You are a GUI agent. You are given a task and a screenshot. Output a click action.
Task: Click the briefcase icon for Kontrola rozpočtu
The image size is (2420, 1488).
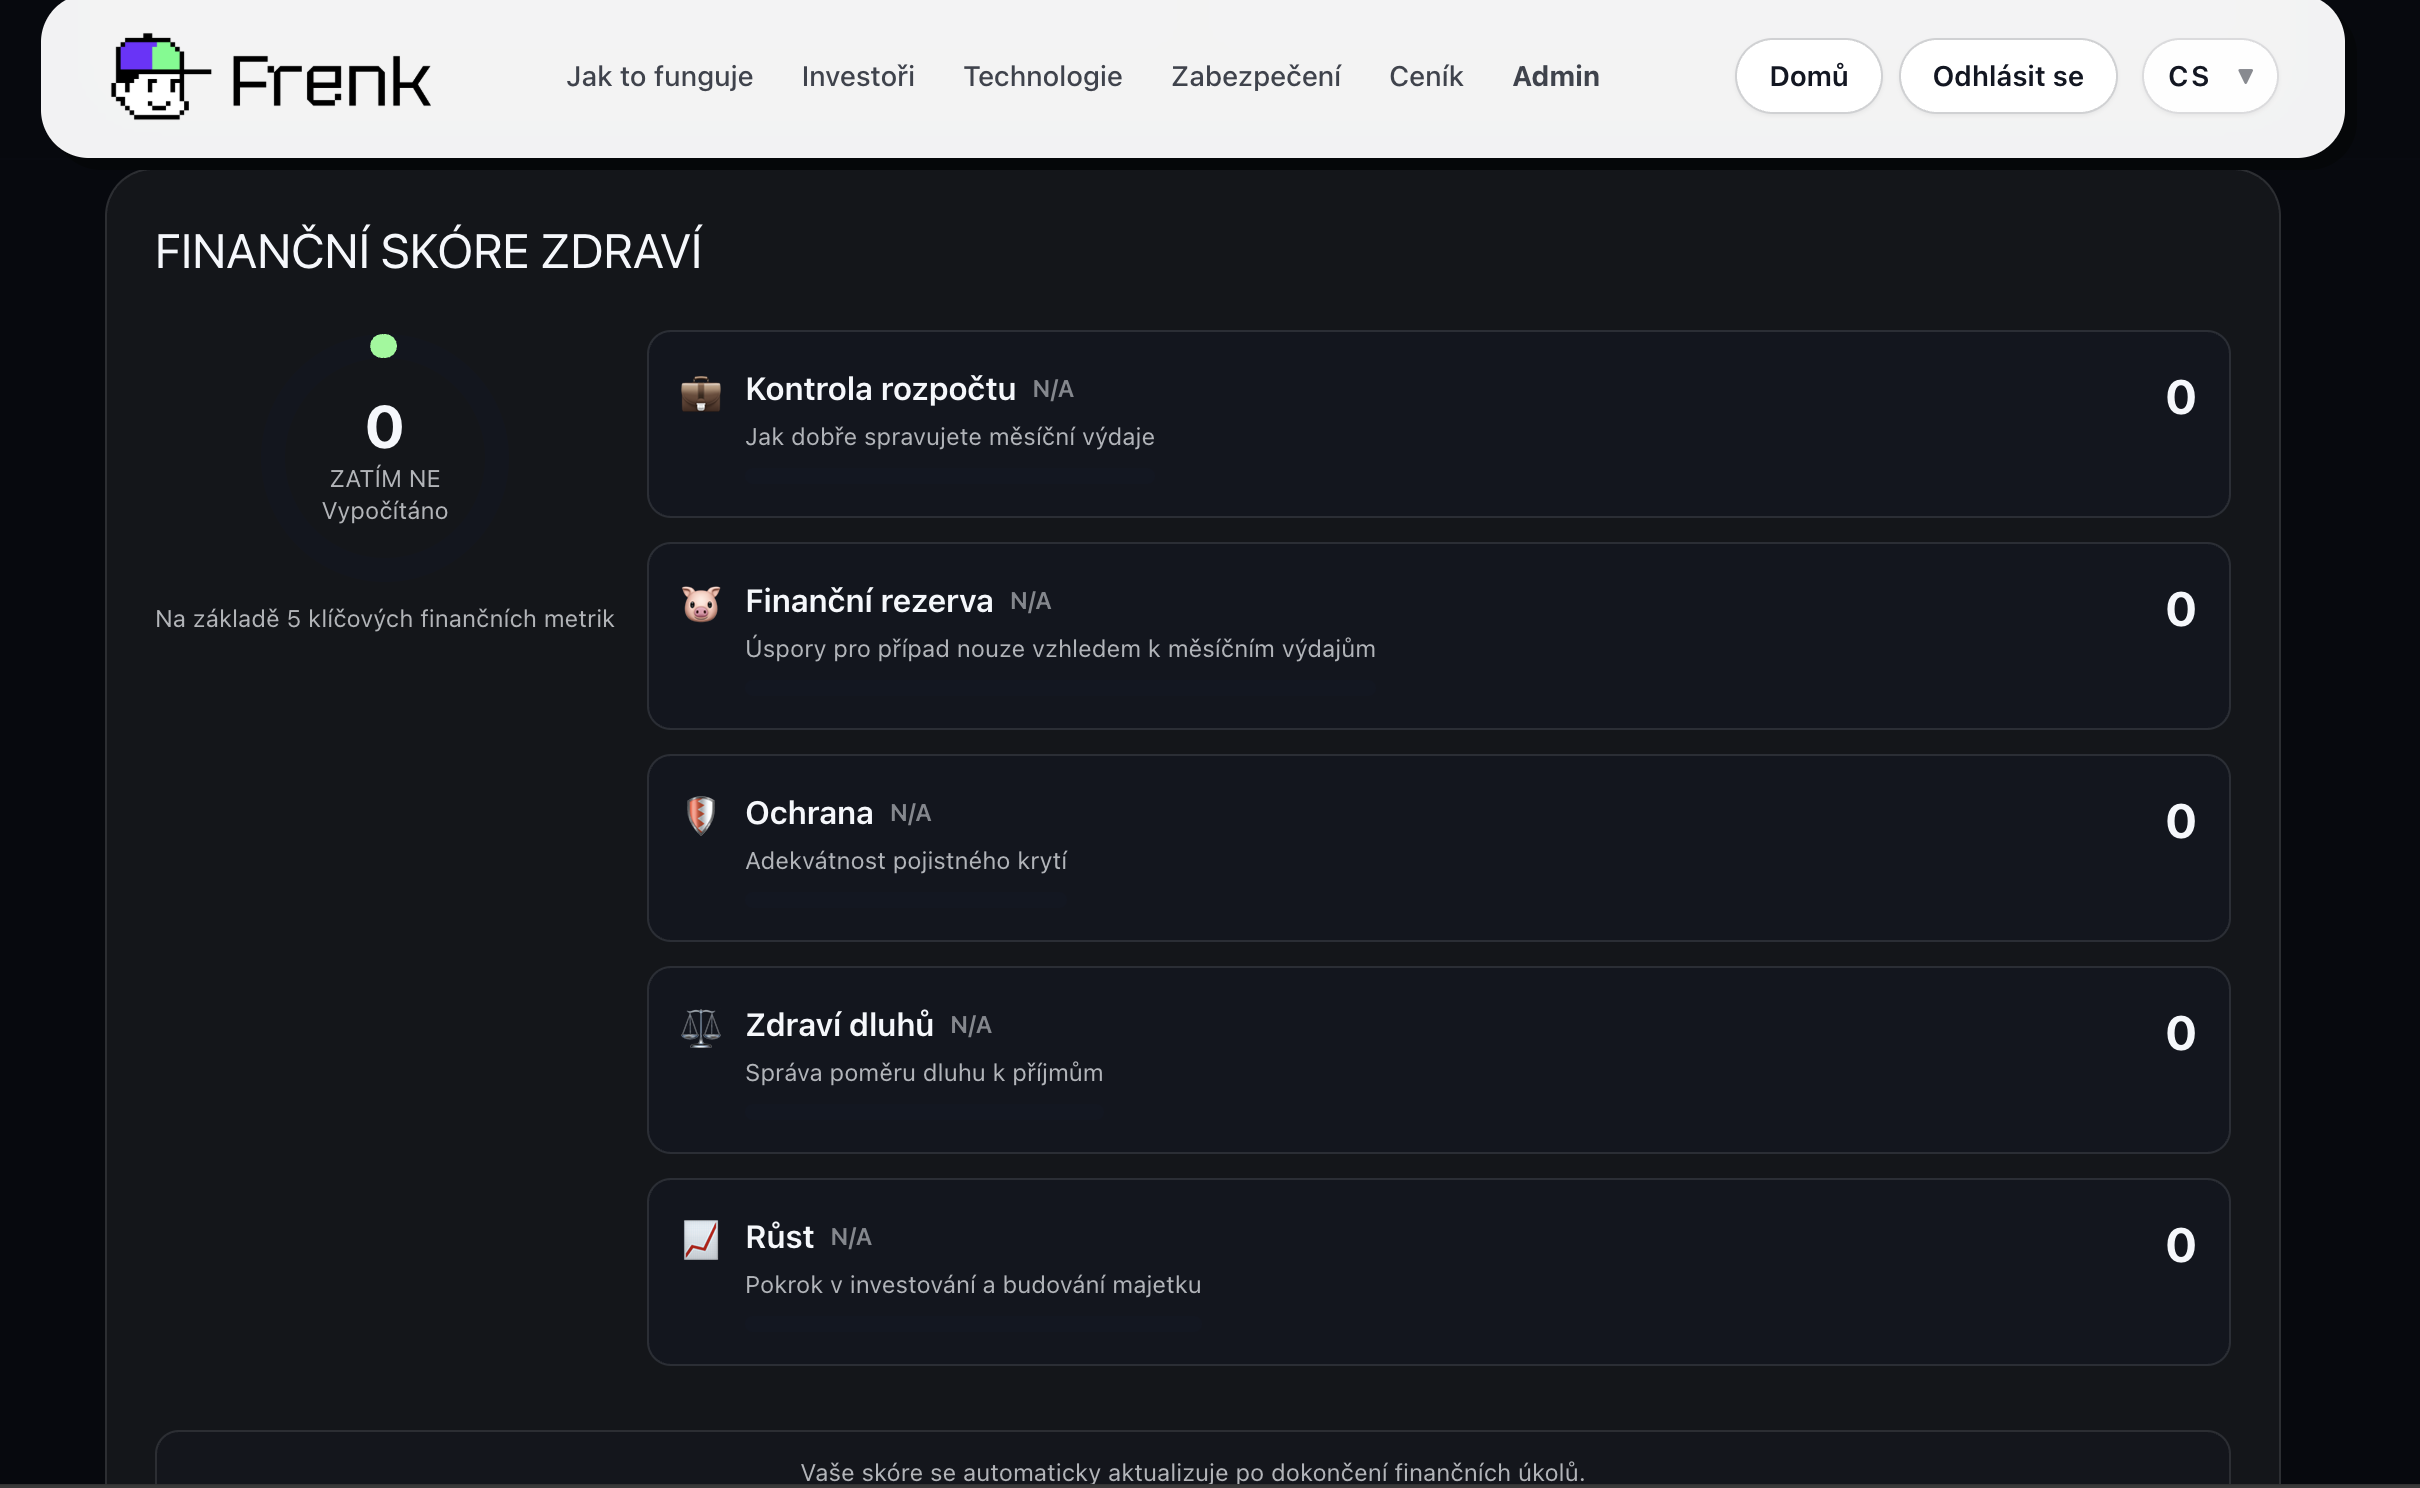[x=700, y=394]
